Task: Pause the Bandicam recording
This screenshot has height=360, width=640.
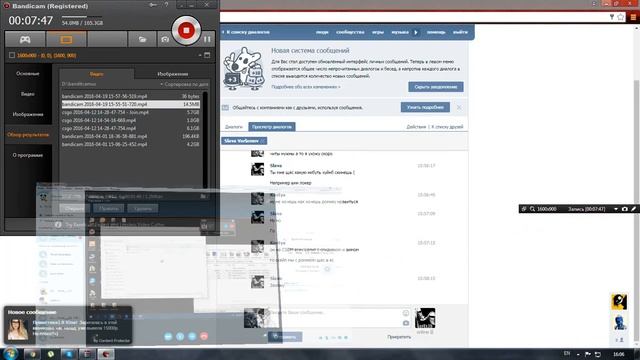Action: 207,39
